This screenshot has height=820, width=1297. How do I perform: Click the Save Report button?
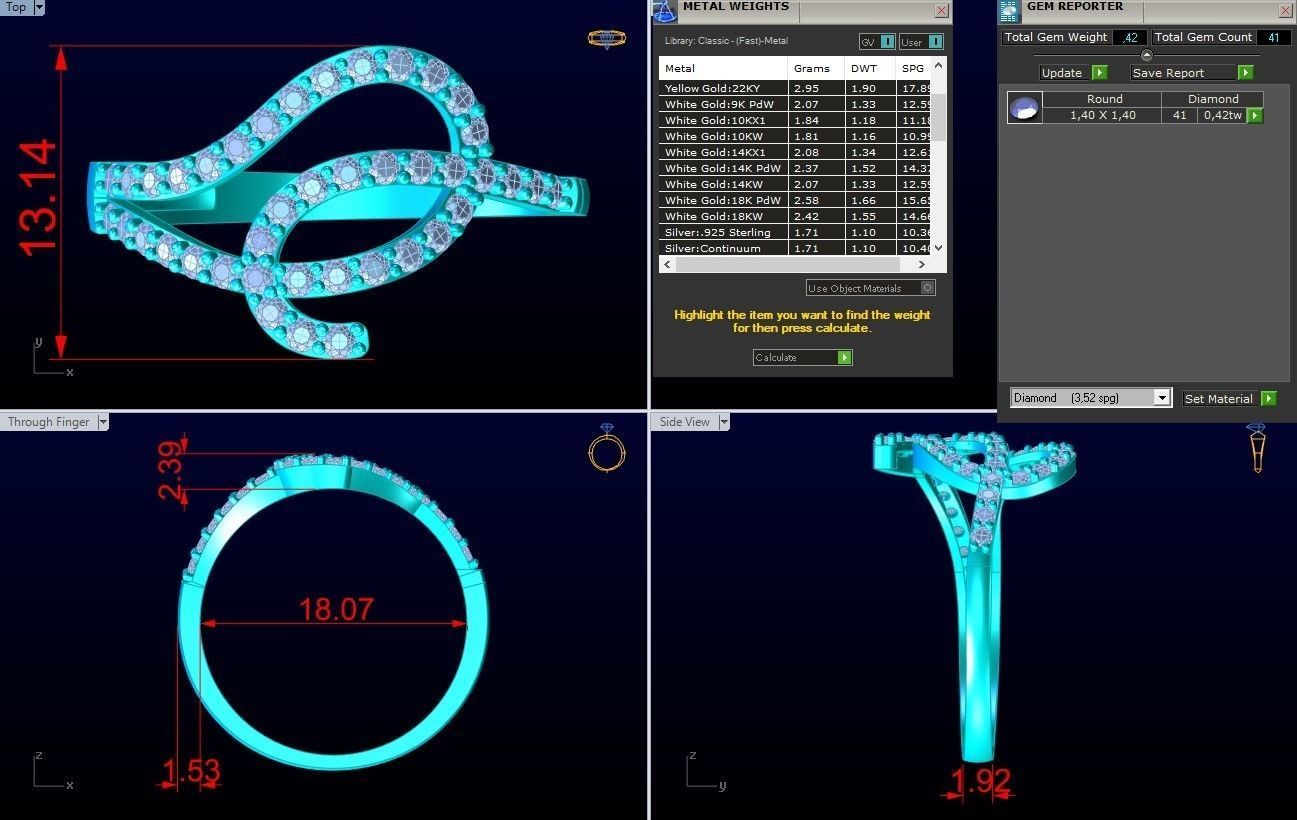tap(1184, 72)
